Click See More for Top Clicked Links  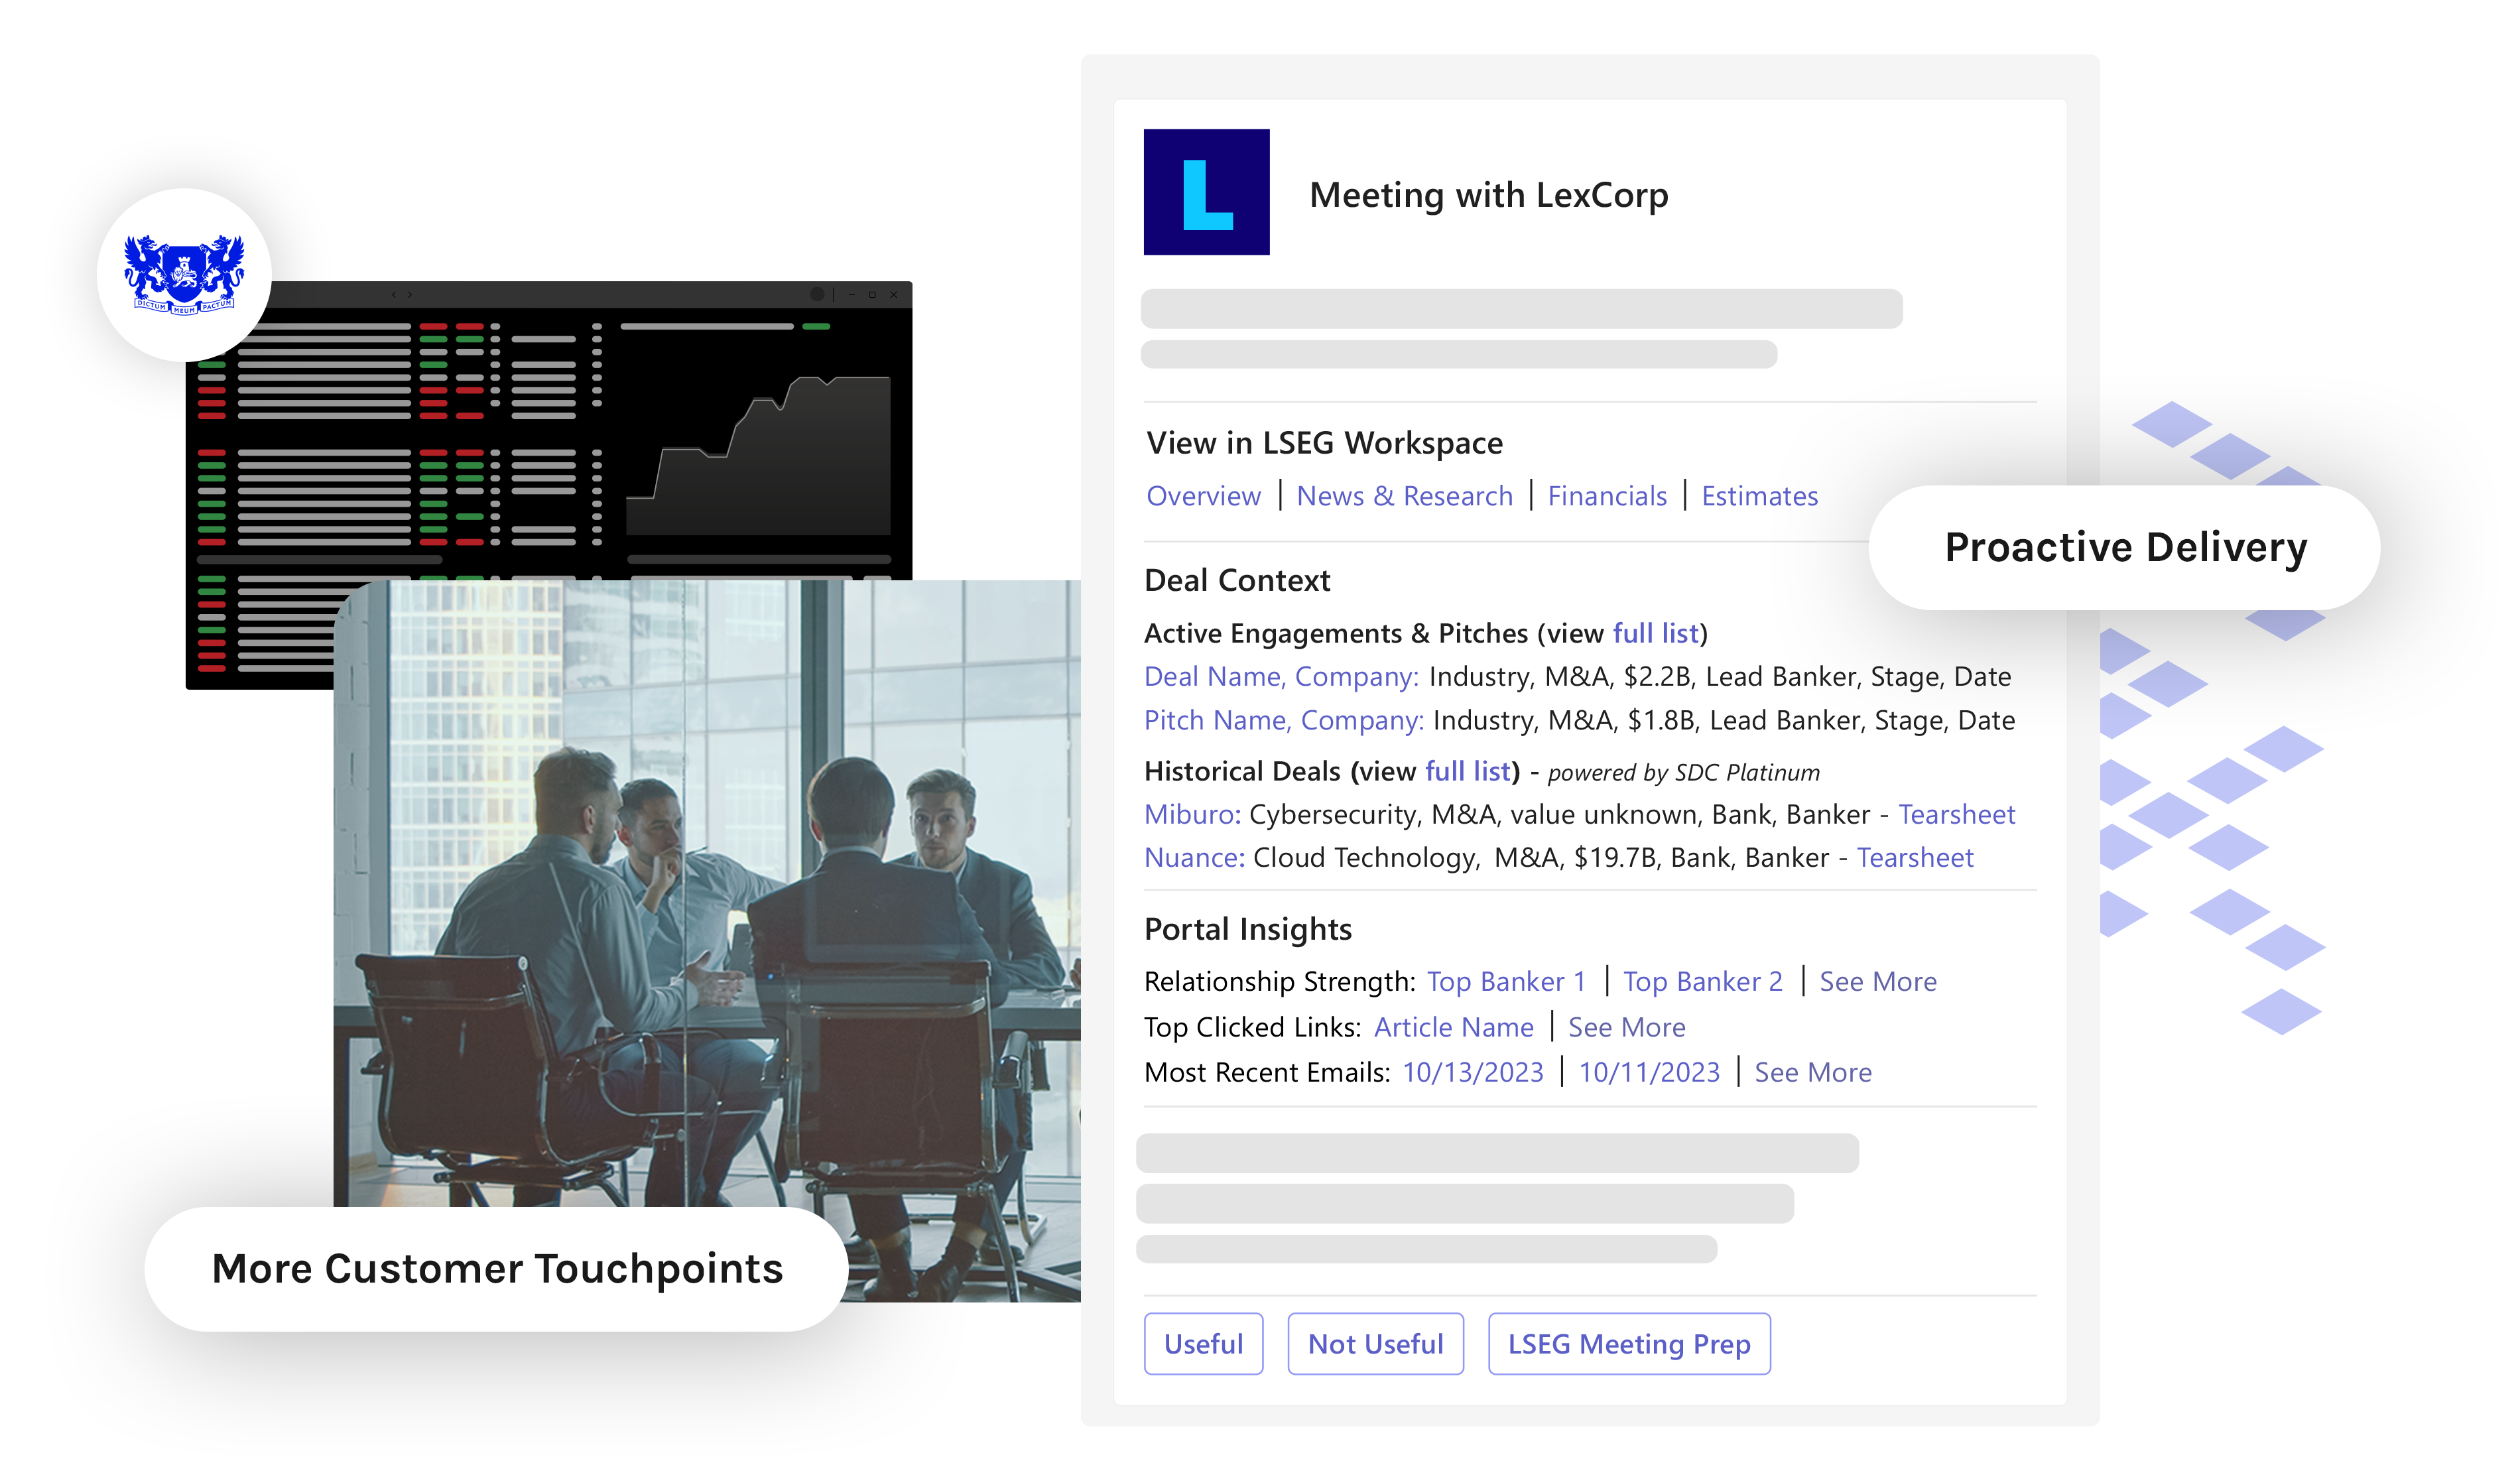pos(1626,1027)
